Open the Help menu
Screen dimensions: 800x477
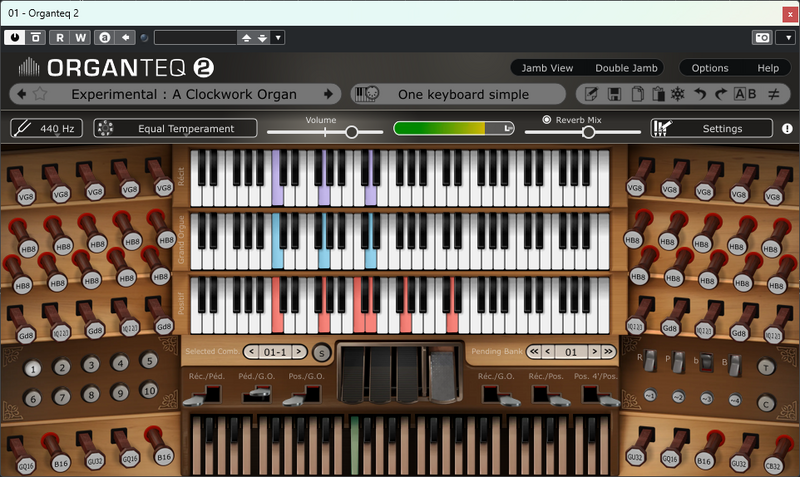click(768, 68)
